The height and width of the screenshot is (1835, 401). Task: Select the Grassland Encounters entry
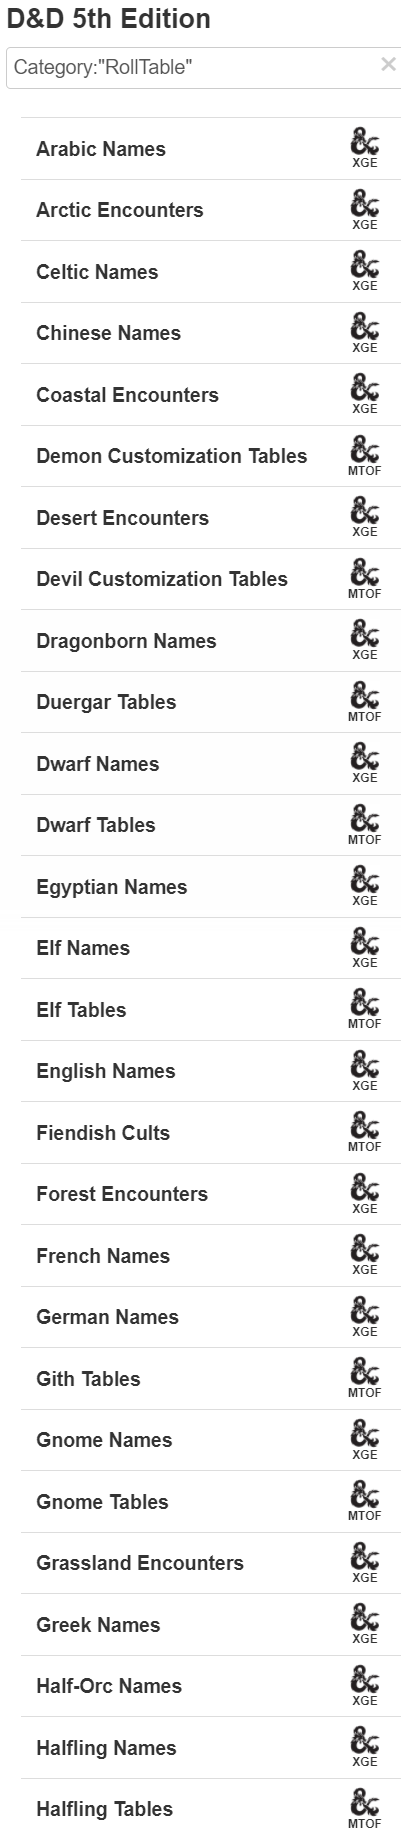click(x=211, y=1563)
